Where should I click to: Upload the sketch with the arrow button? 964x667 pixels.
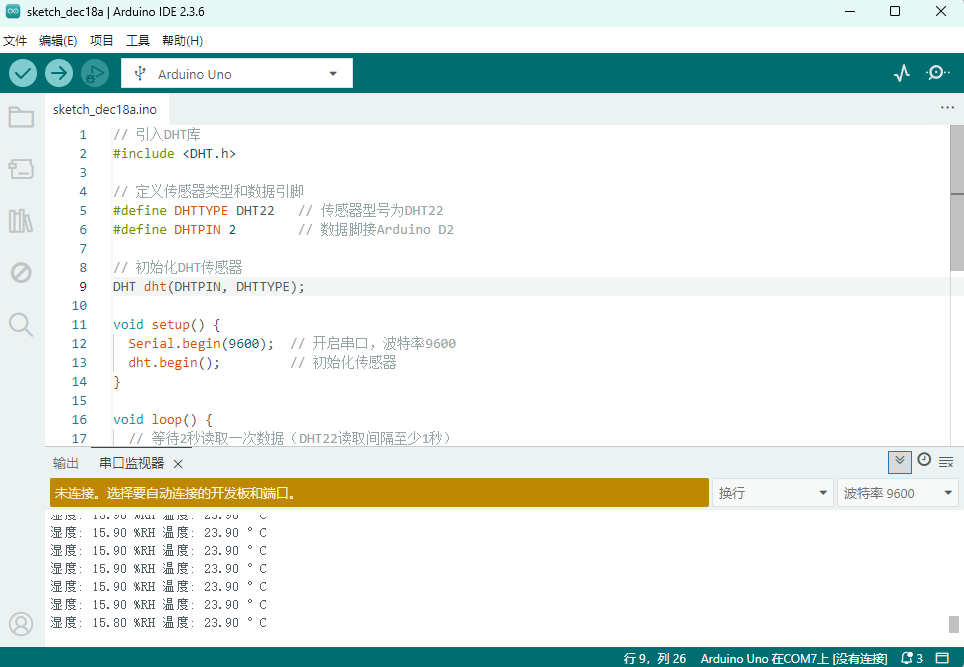[x=58, y=74]
